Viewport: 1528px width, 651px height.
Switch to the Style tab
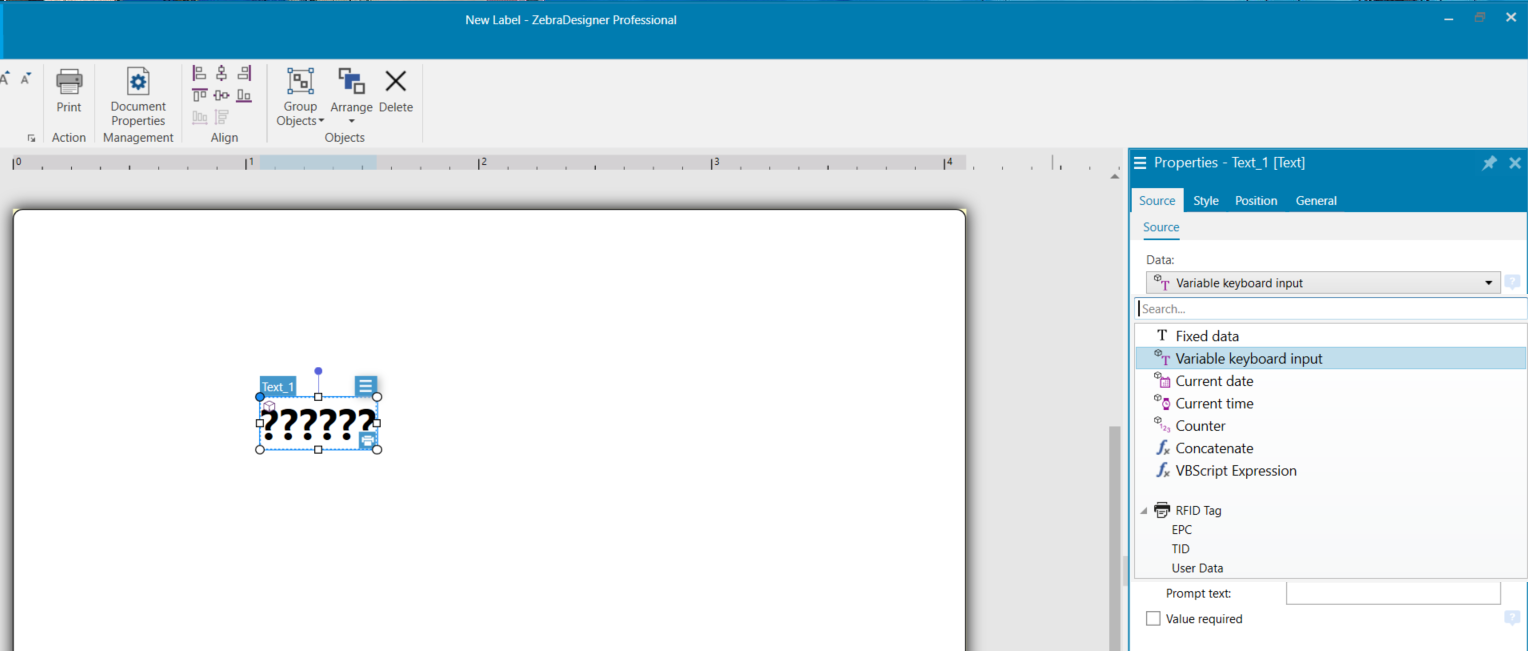pyautogui.click(x=1205, y=200)
